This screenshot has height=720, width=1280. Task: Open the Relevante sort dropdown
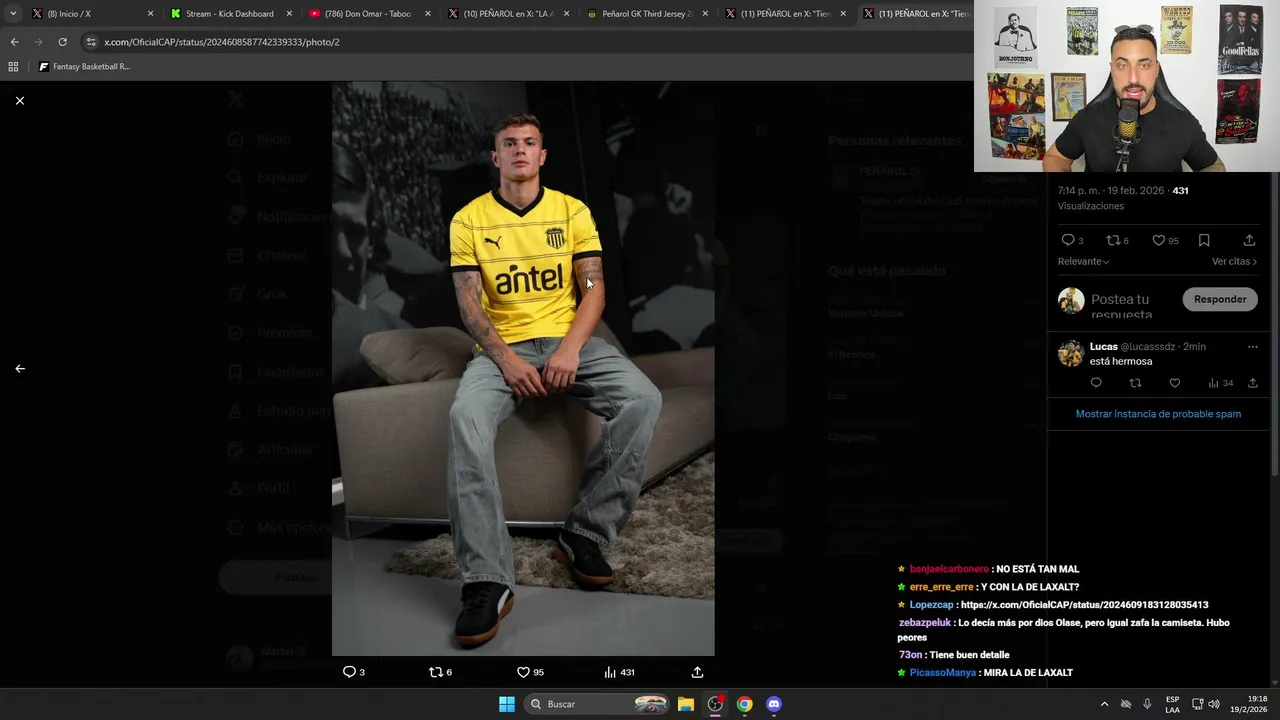pyautogui.click(x=1083, y=261)
